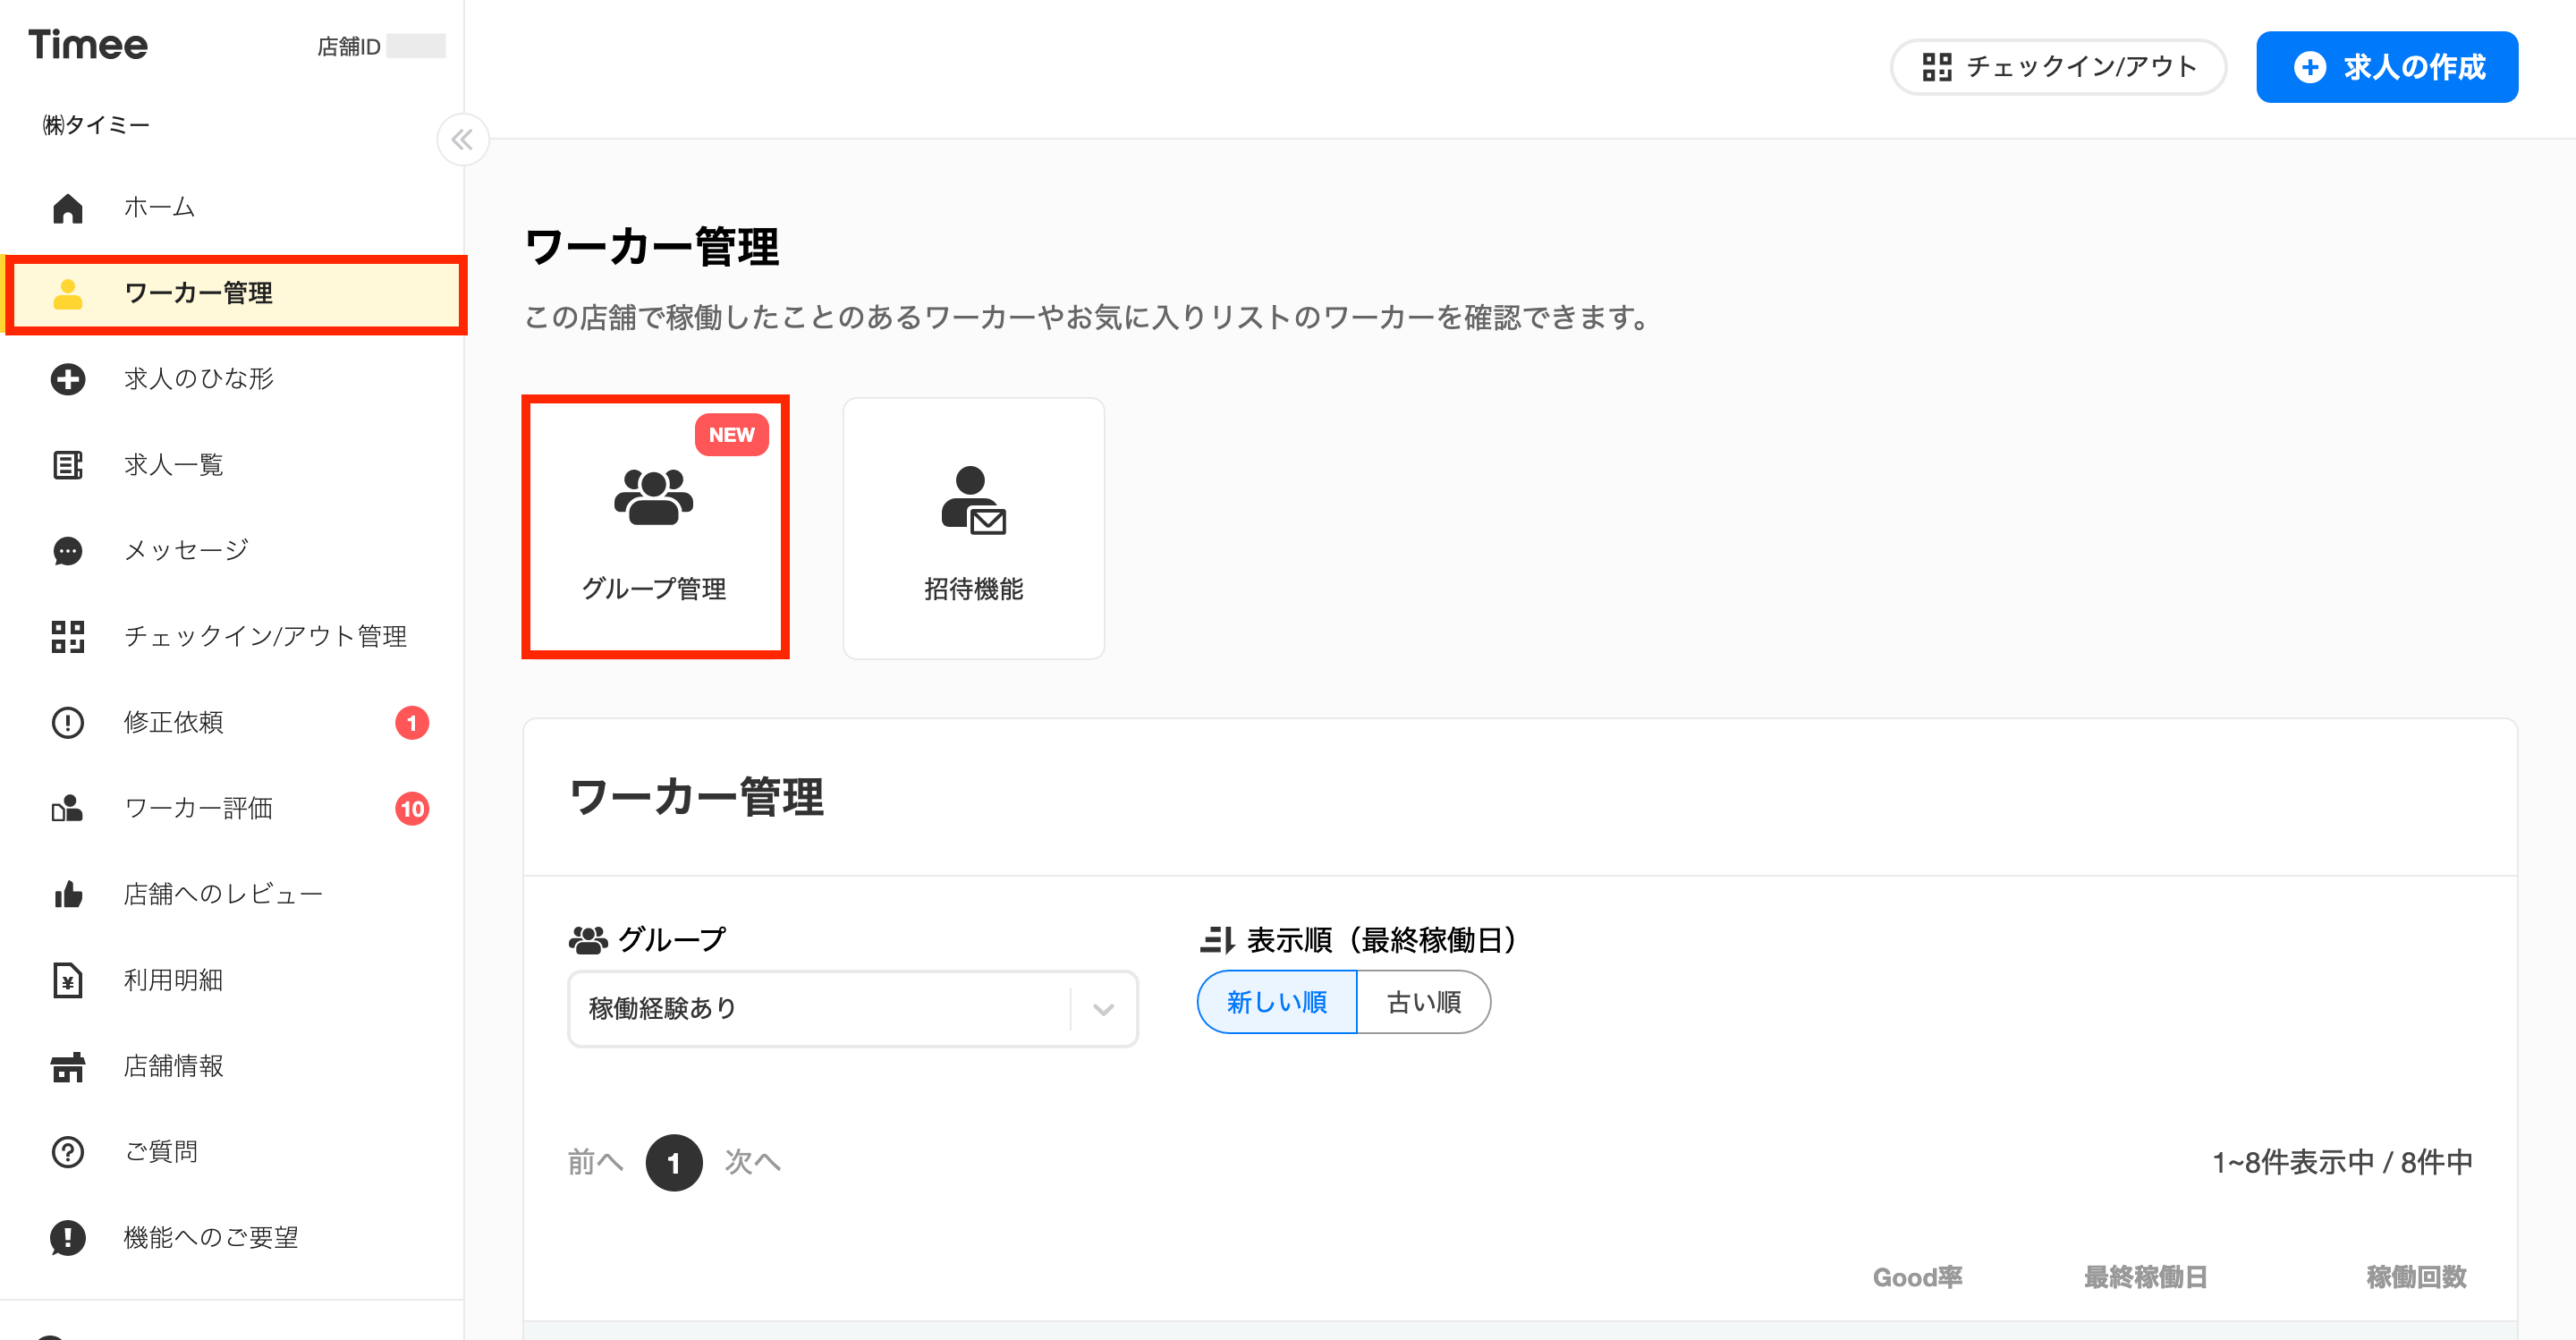This screenshot has height=1340, width=2576.
Task: Click the 利用明細 yen document icon
Action: pos(68,980)
